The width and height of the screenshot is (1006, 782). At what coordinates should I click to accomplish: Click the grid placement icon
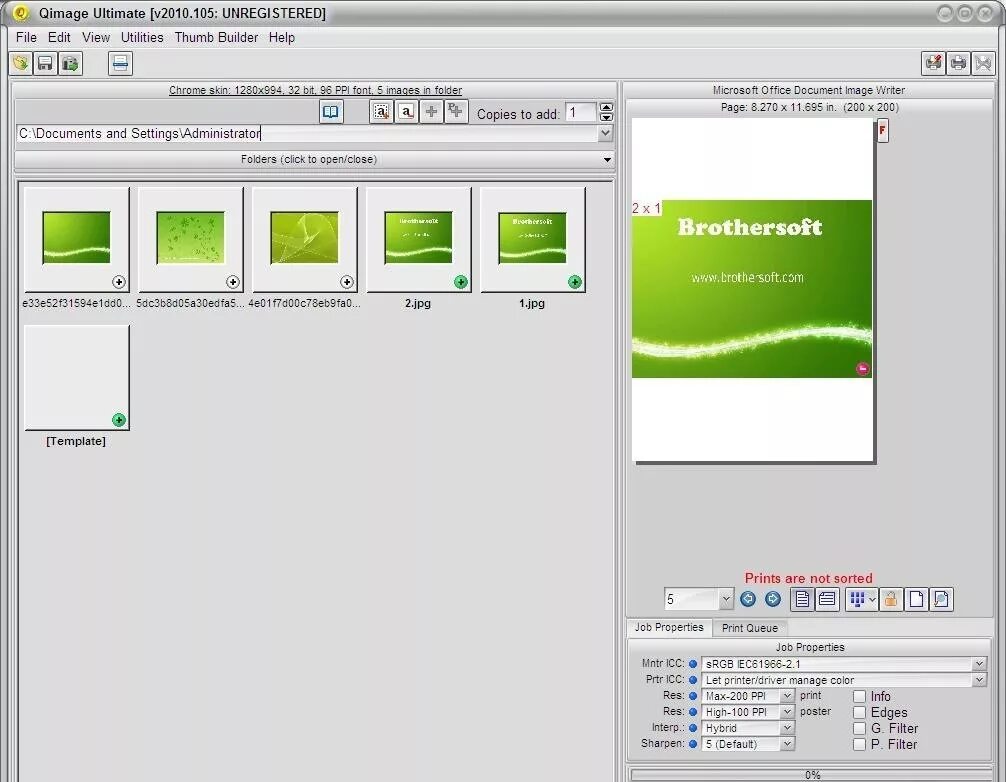[x=861, y=599]
